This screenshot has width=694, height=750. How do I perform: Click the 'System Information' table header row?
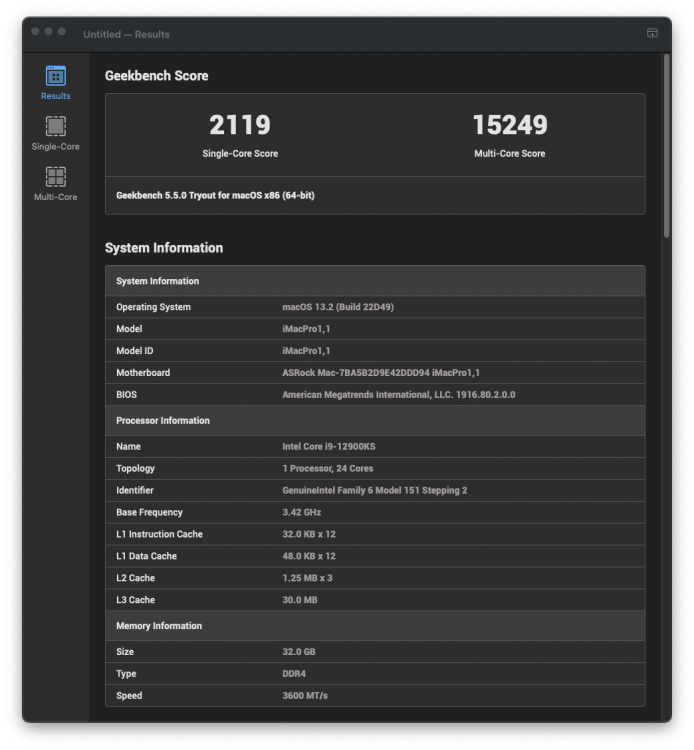(375, 281)
